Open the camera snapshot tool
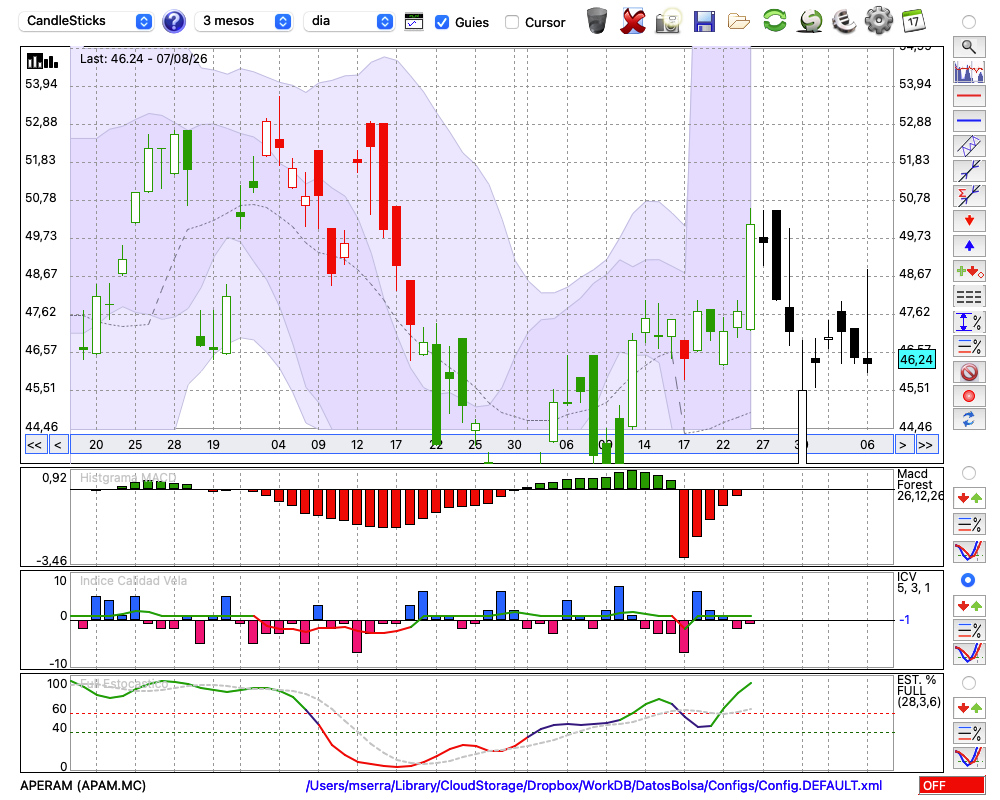This screenshot has height=800, width=1000. click(668, 22)
